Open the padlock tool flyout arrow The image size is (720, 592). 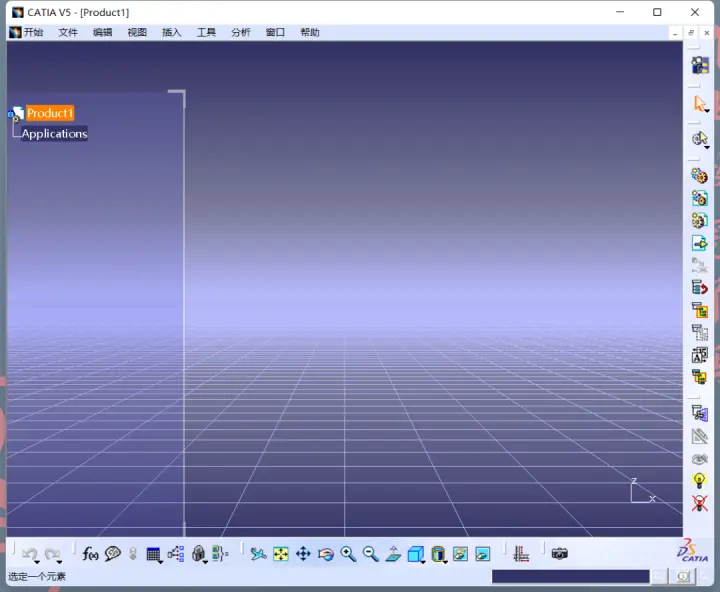point(205,562)
